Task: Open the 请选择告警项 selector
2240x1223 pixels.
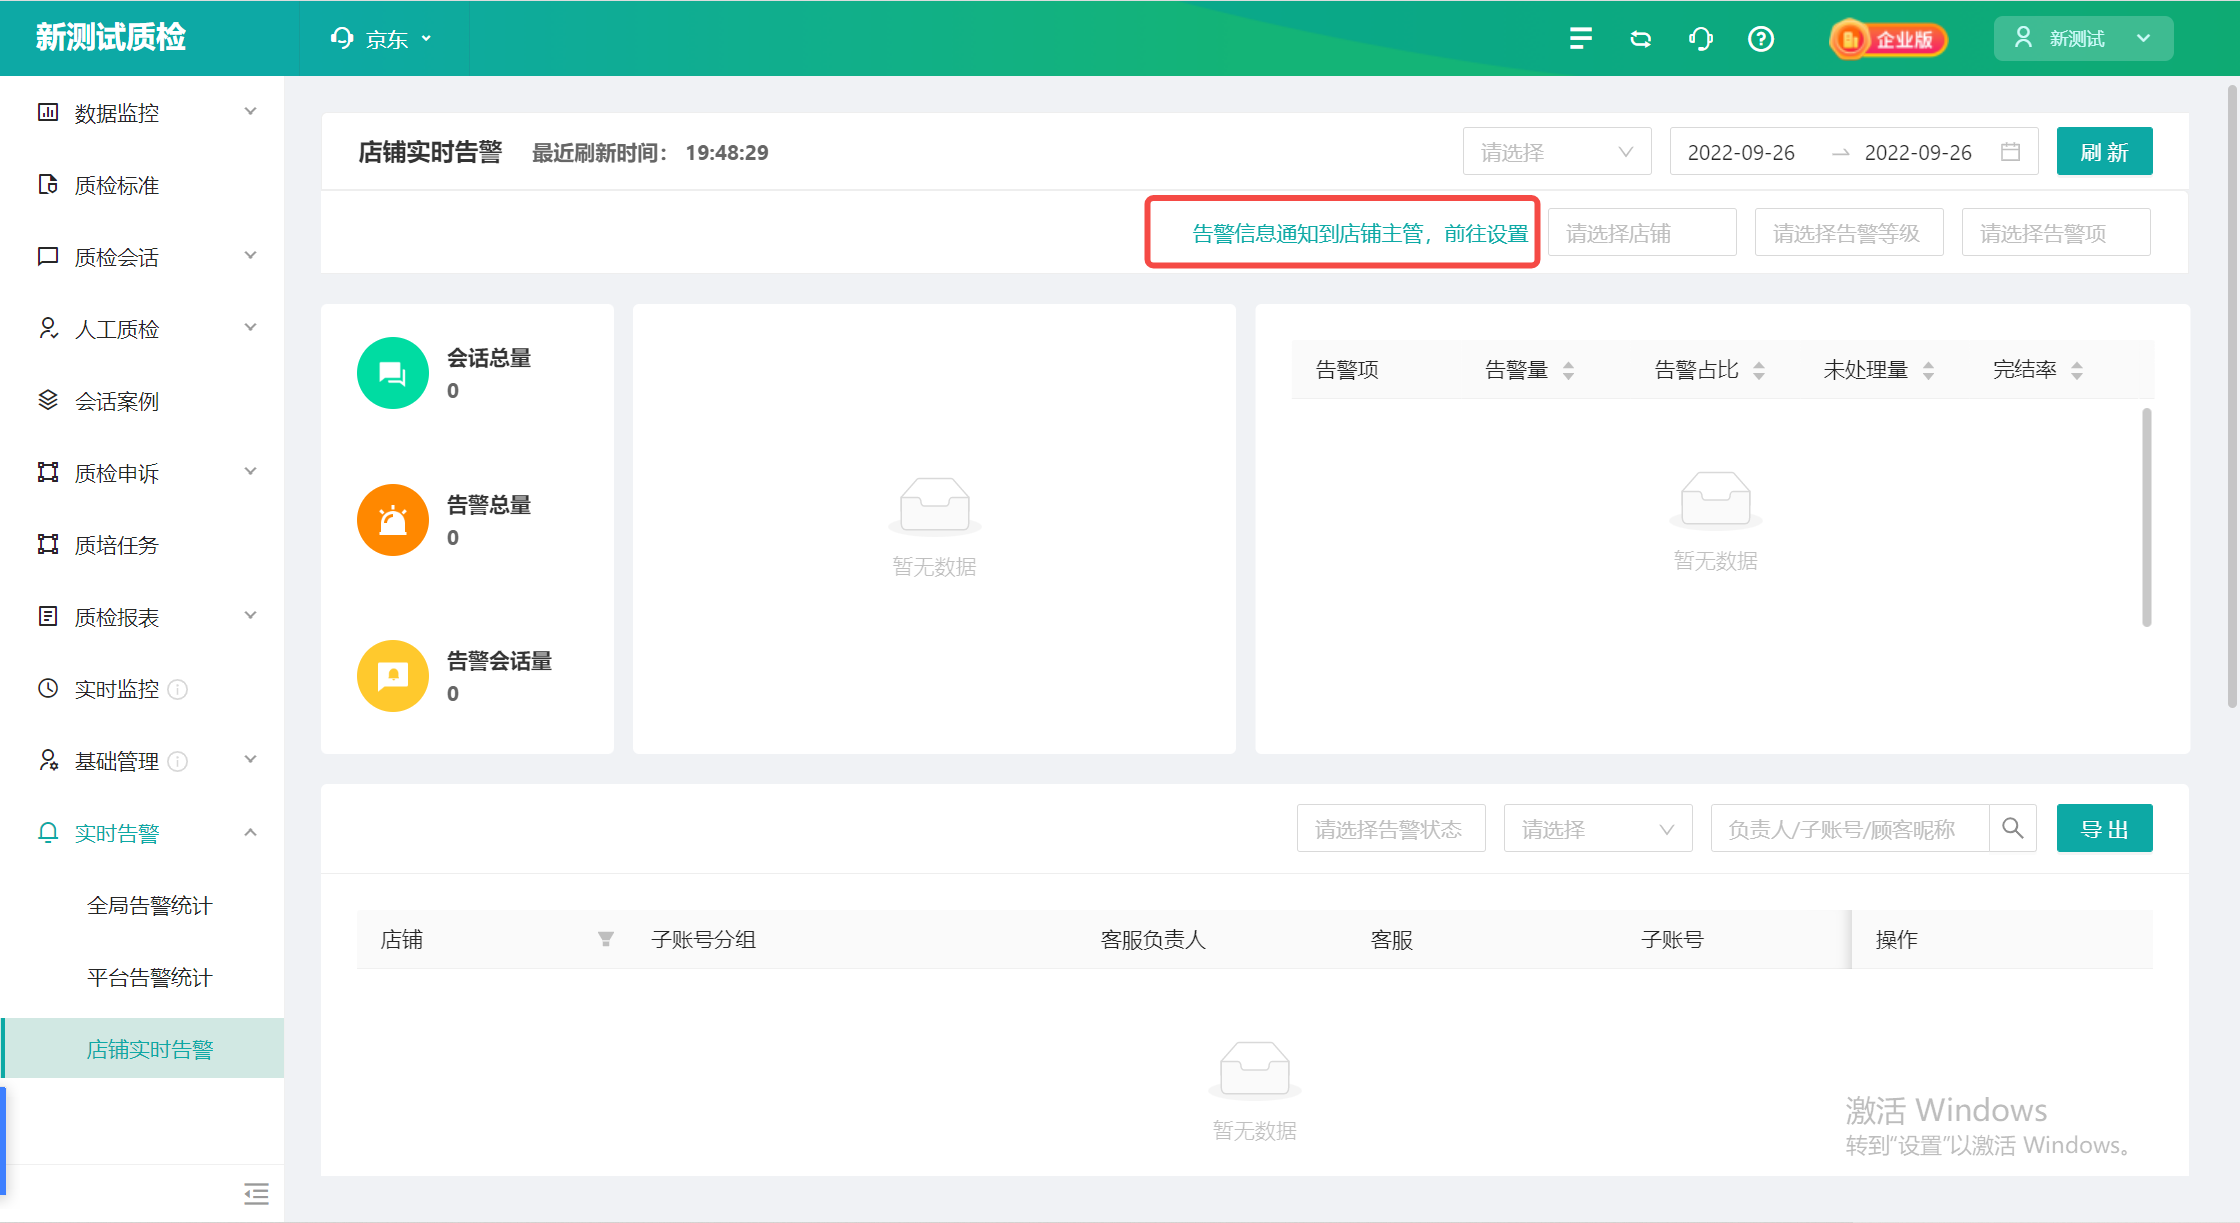Action: coord(2056,233)
